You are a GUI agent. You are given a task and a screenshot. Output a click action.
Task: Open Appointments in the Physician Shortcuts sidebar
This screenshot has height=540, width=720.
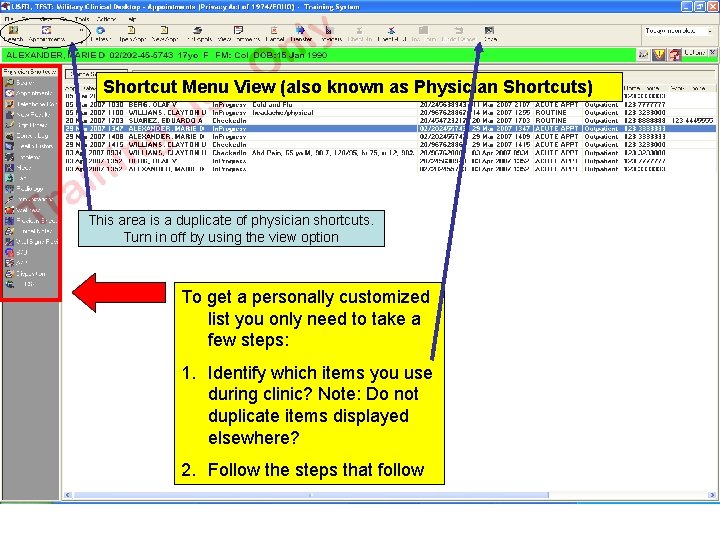30,93
